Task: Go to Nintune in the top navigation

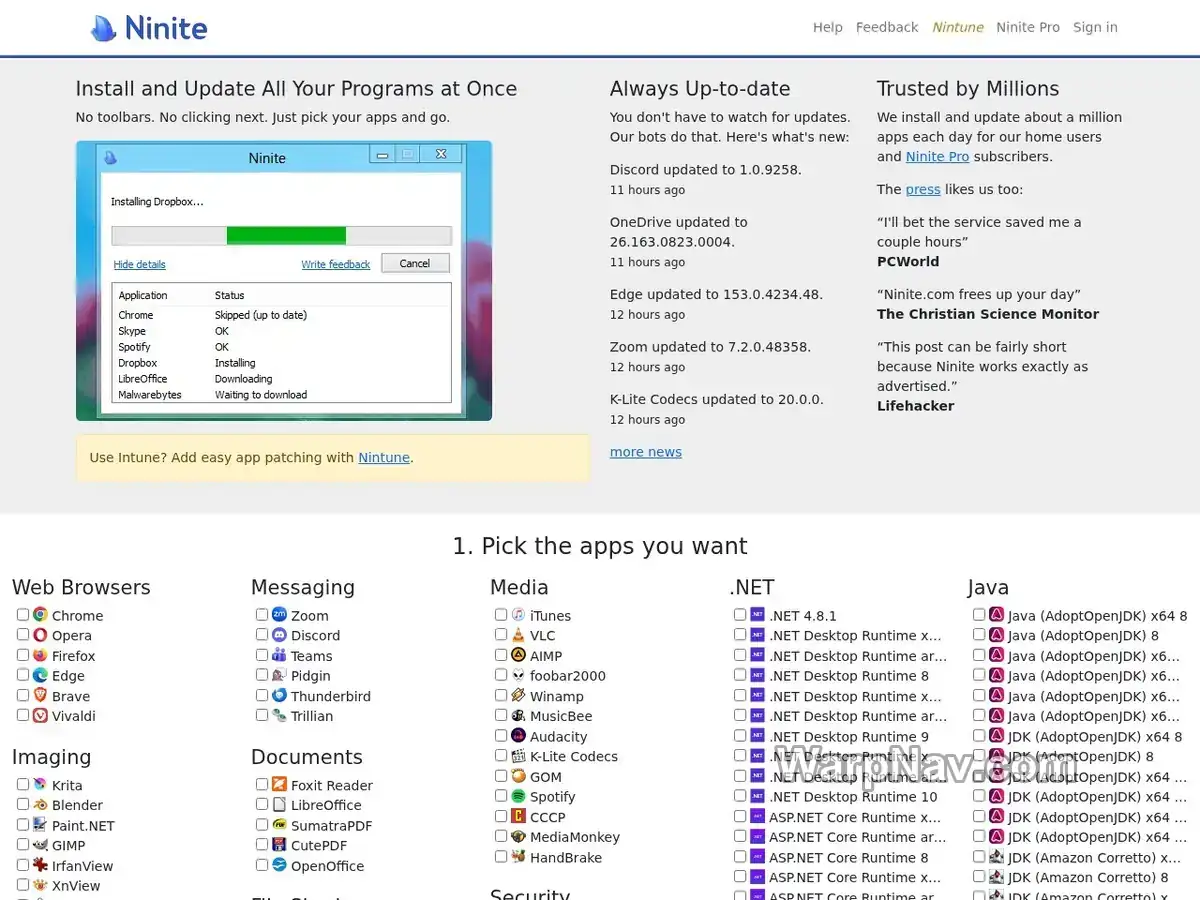Action: pos(958,27)
